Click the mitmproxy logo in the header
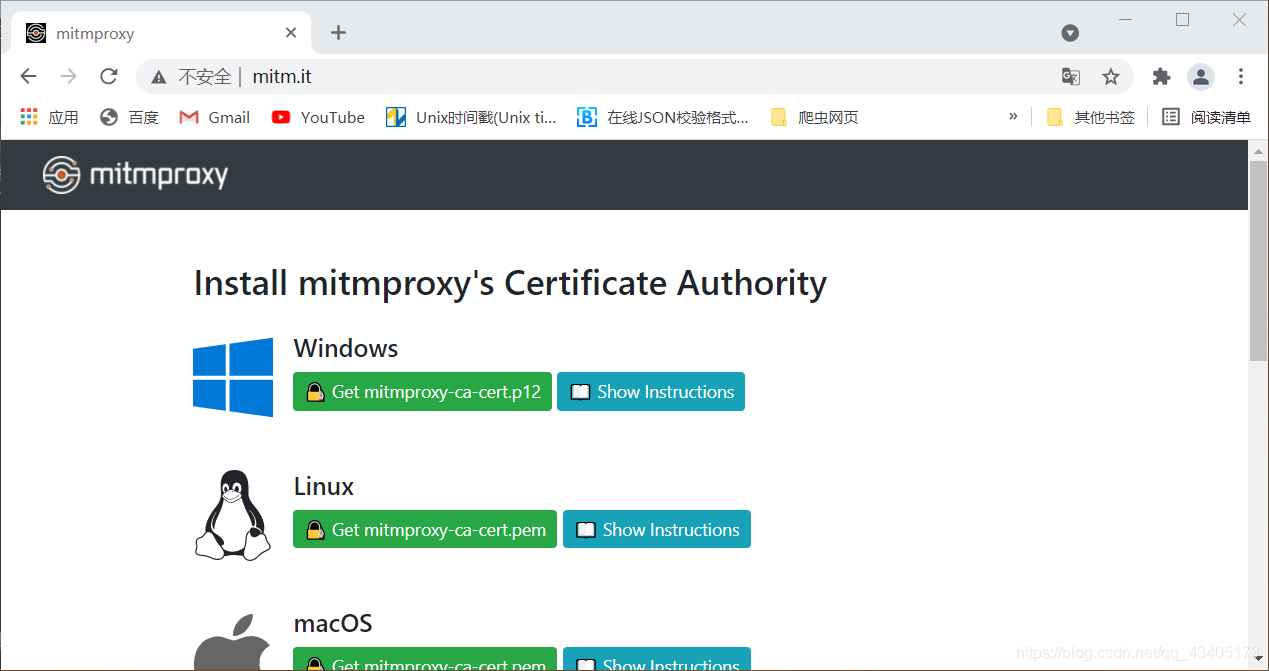Image resolution: width=1269 pixels, height=671 pixels. pos(135,174)
